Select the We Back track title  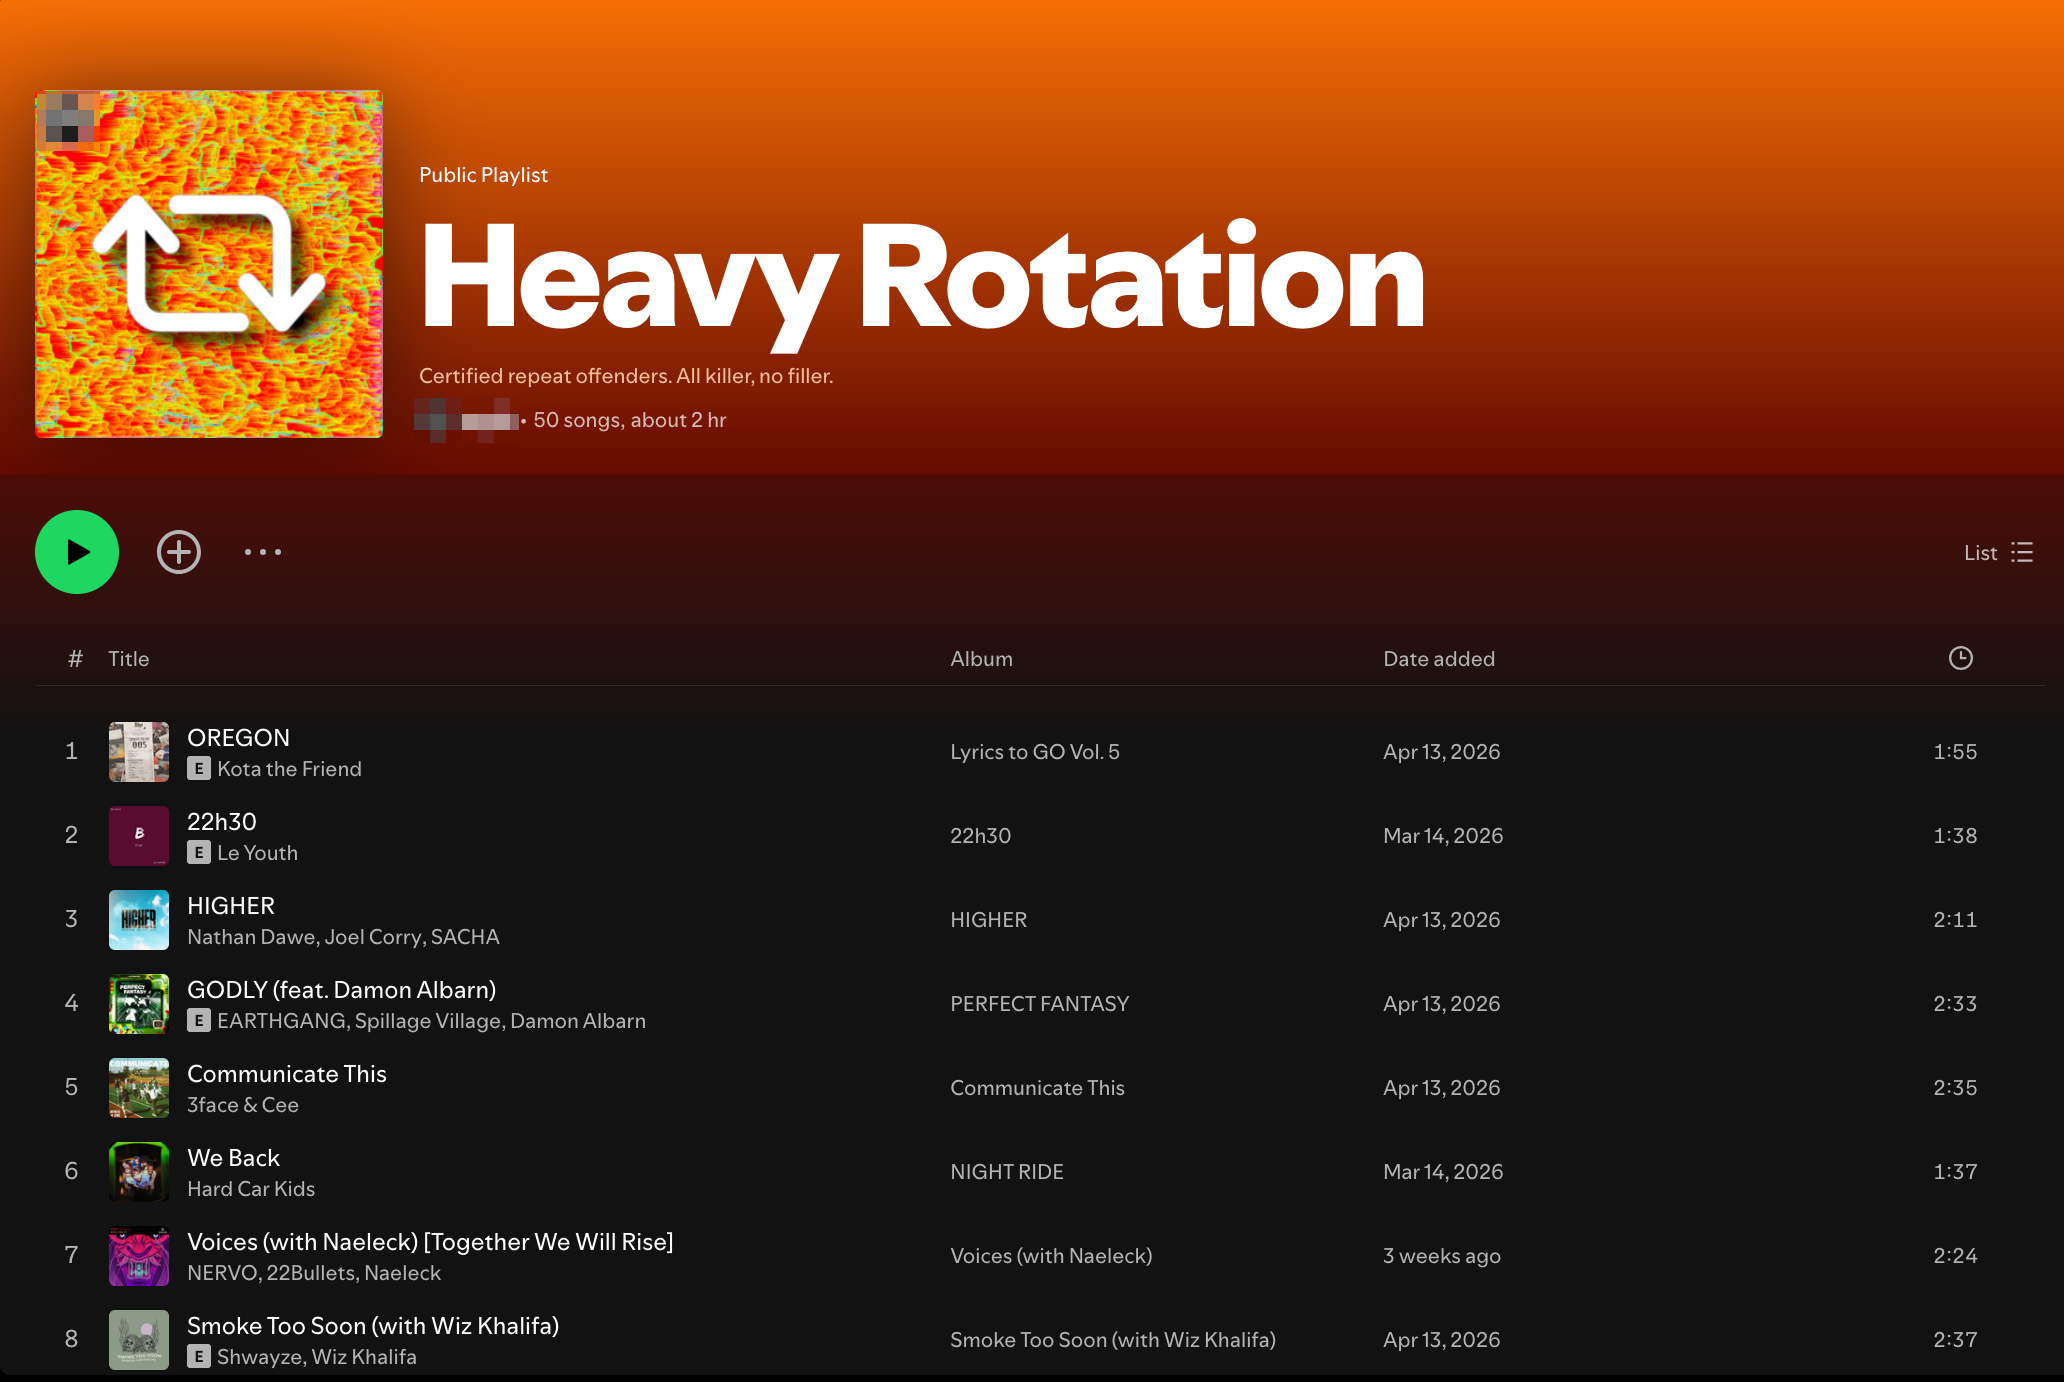coord(233,1158)
